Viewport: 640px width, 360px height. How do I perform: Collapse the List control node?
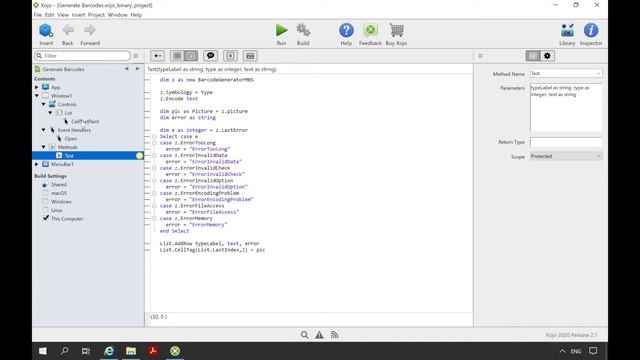(x=51, y=113)
